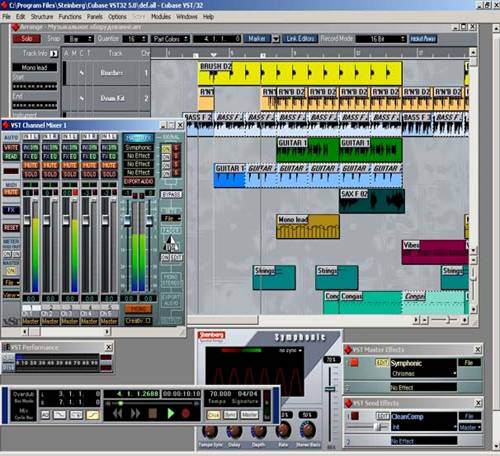Screen dimensions: 500x456
Task: Click EDIT button for CleanComp send effect
Action: pos(383,416)
